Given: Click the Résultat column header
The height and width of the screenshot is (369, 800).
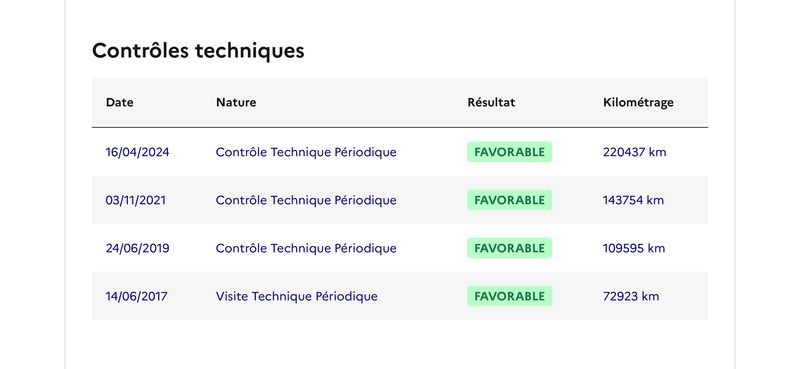Looking at the screenshot, I should (x=491, y=102).
